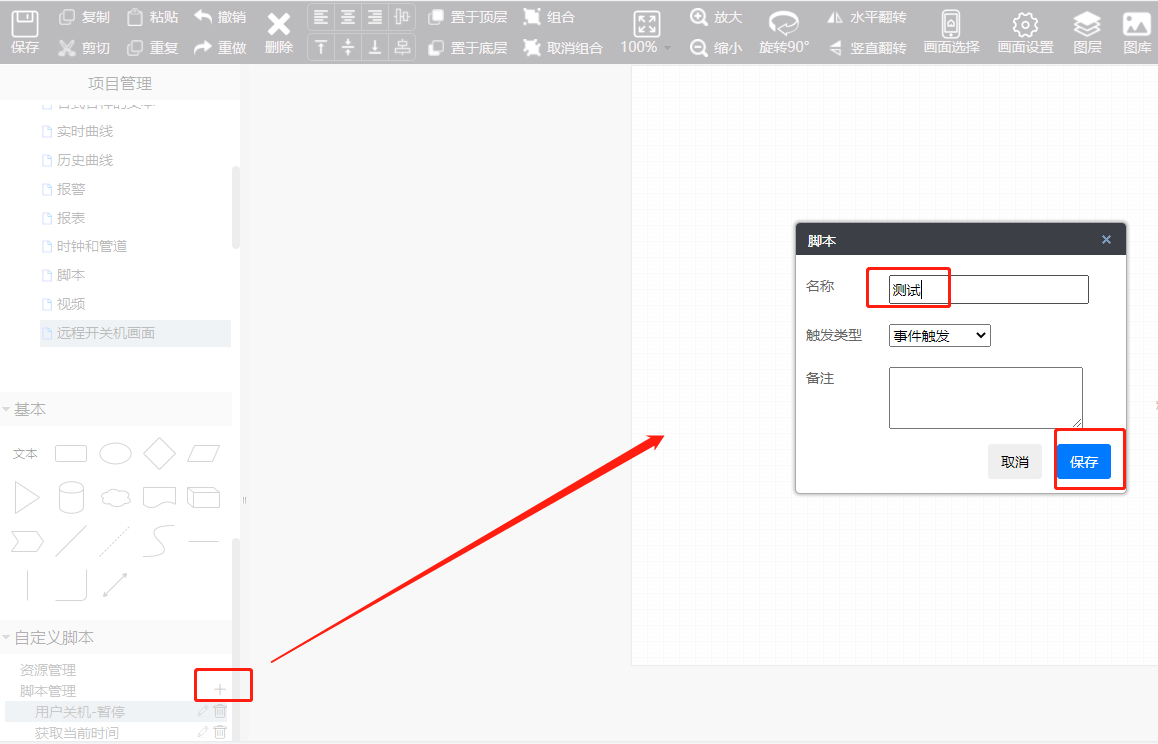Select 远程开关机画面 in project tree
This screenshot has width=1158, height=744.
click(x=105, y=333)
